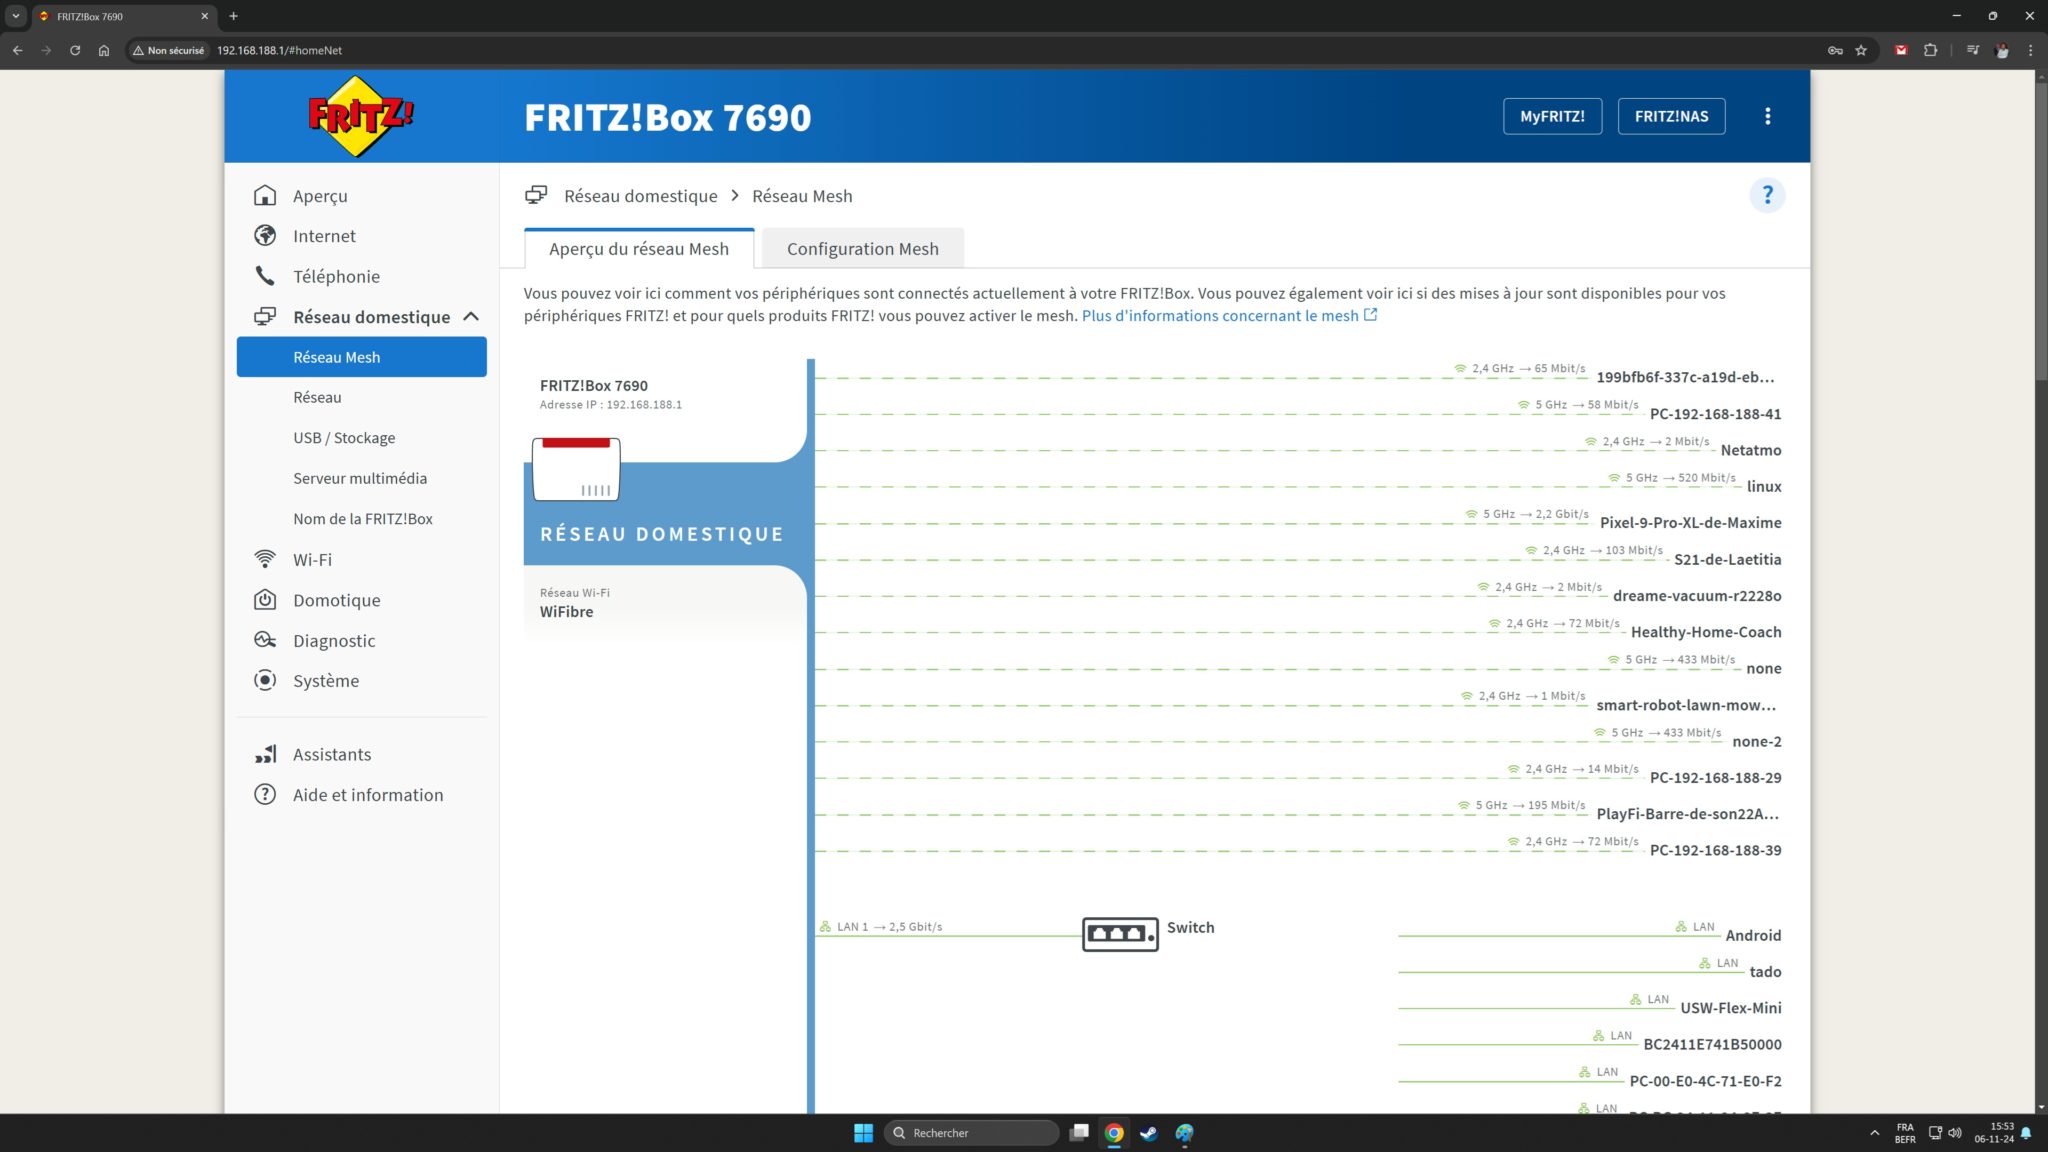Open the help question mark button
The height and width of the screenshot is (1152, 2048).
[1767, 195]
